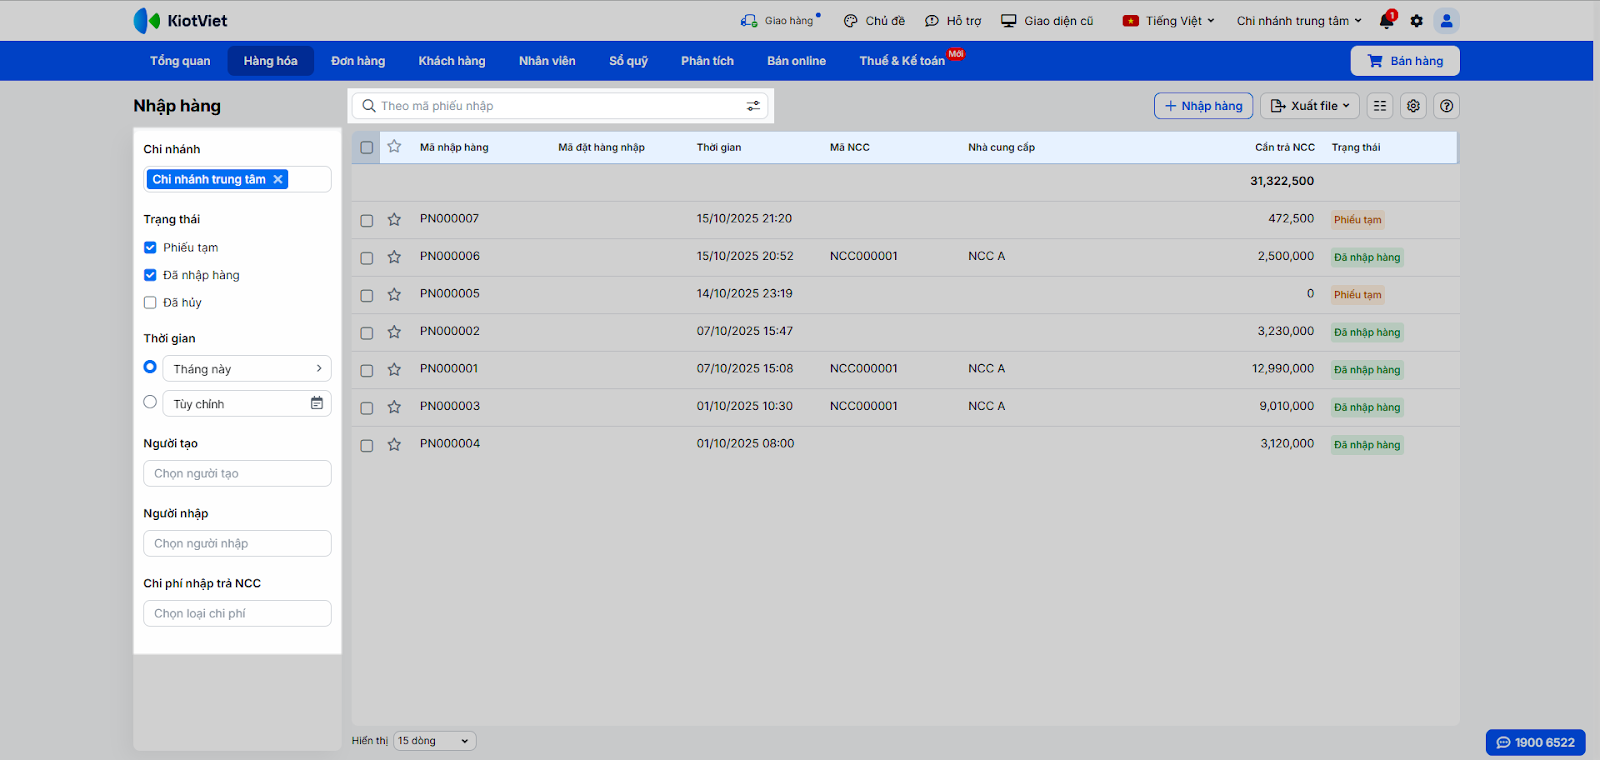1600x760 pixels.
Task: Open search filter options icon
Action: pyautogui.click(x=753, y=106)
